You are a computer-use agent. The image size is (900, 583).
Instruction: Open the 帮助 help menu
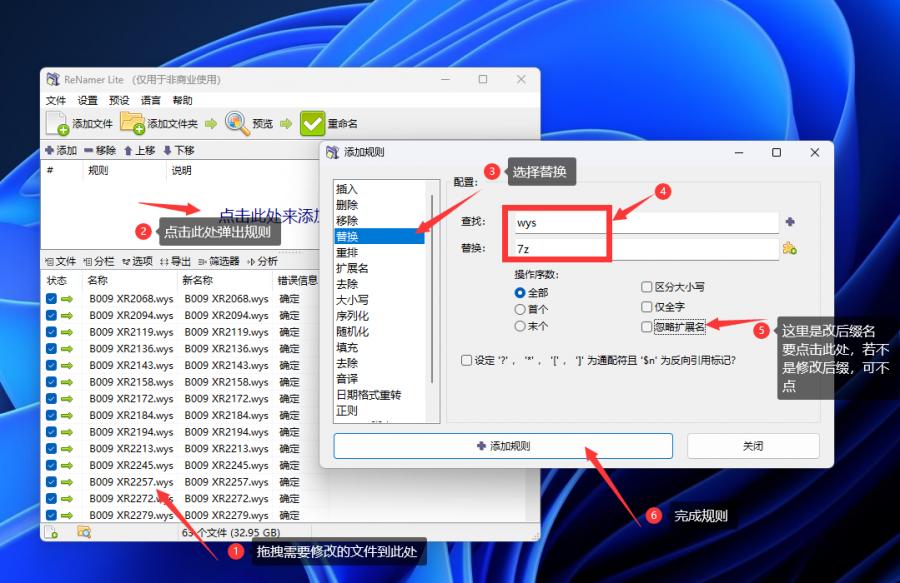[182, 100]
